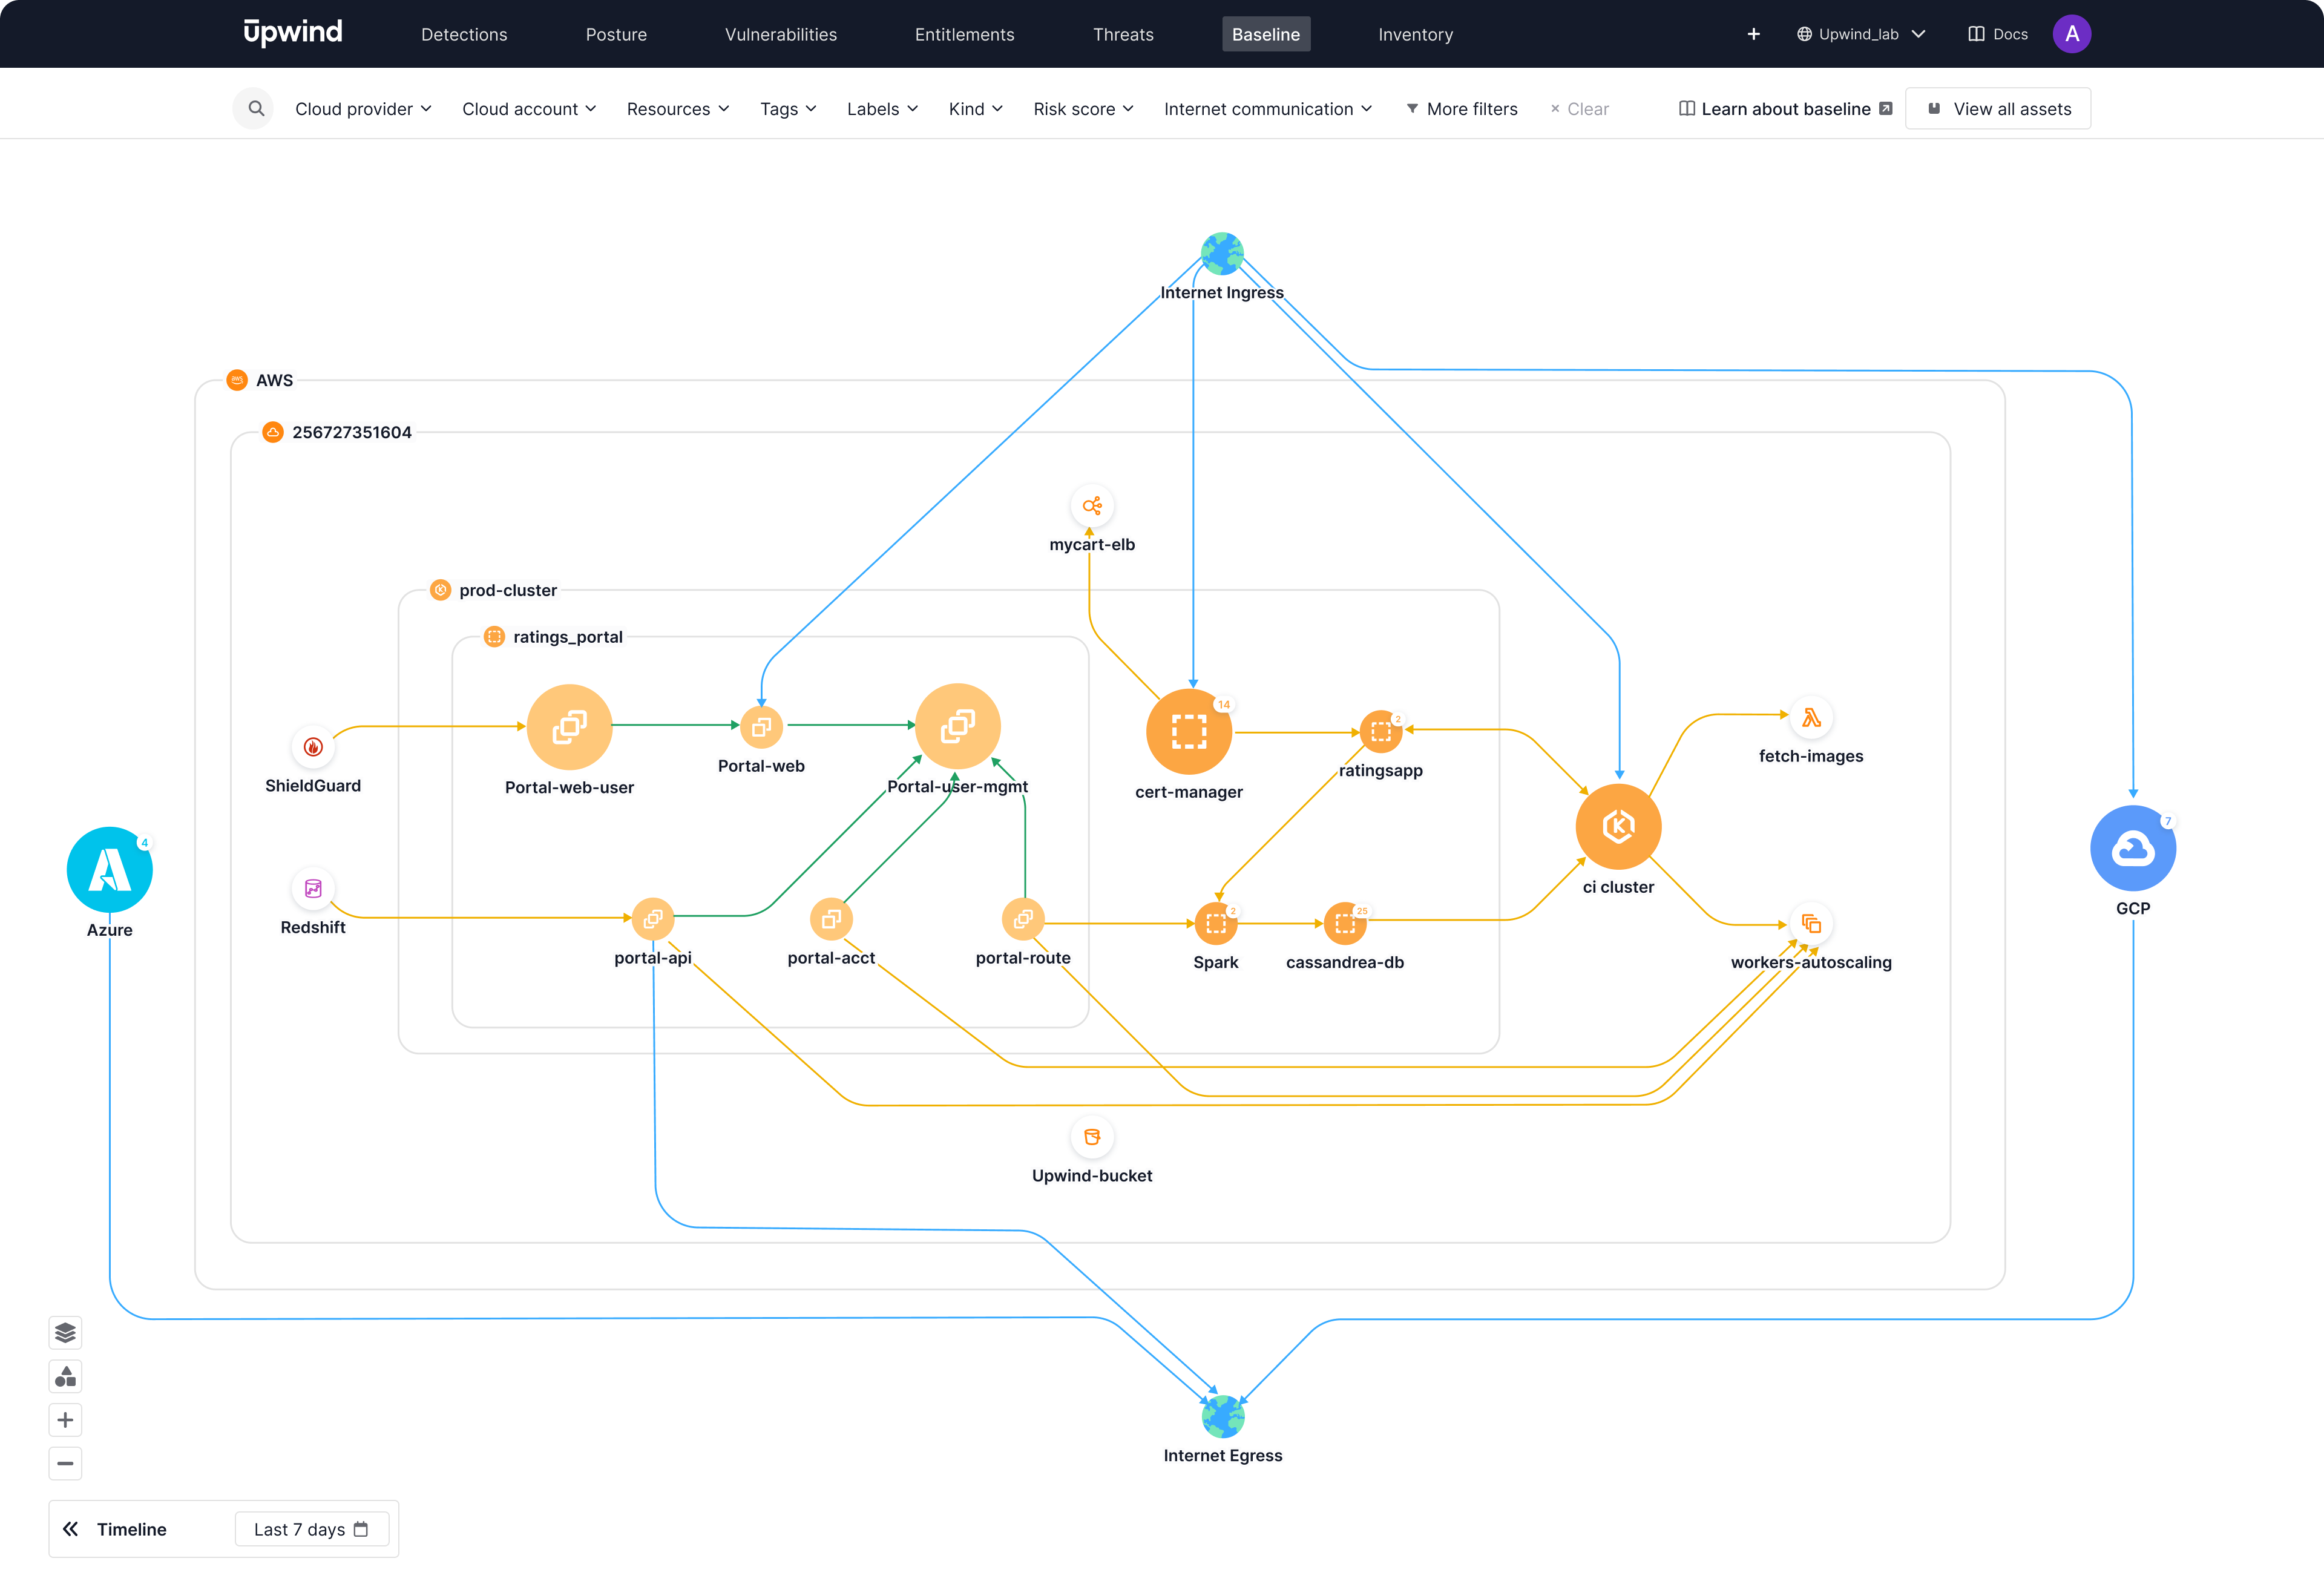Screen dimensions: 2324x1587
Task: Select the Redshift database icon
Action: (313, 888)
